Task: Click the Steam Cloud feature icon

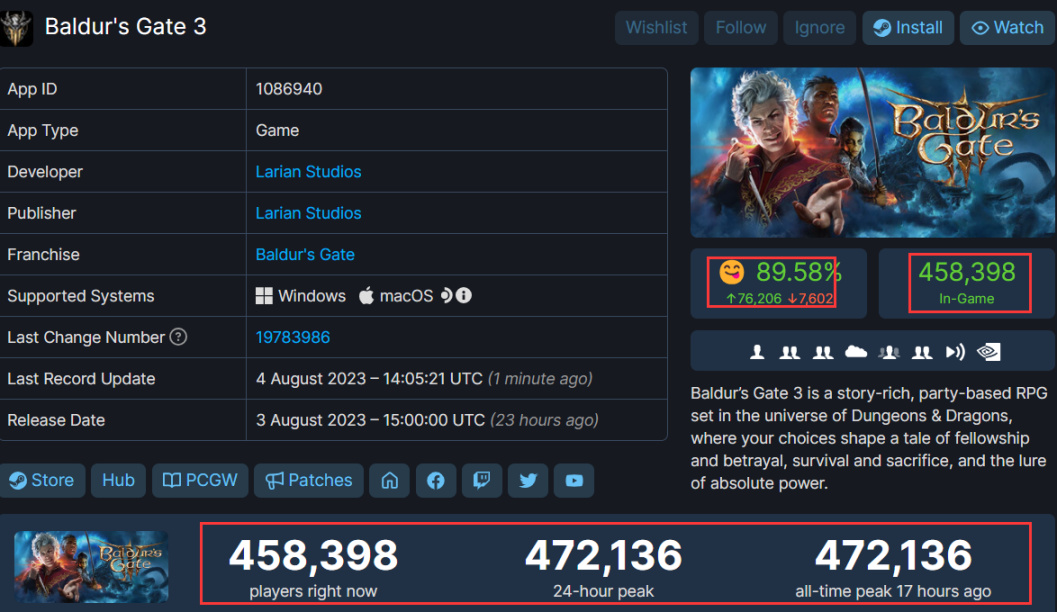Action: pyautogui.click(x=856, y=352)
